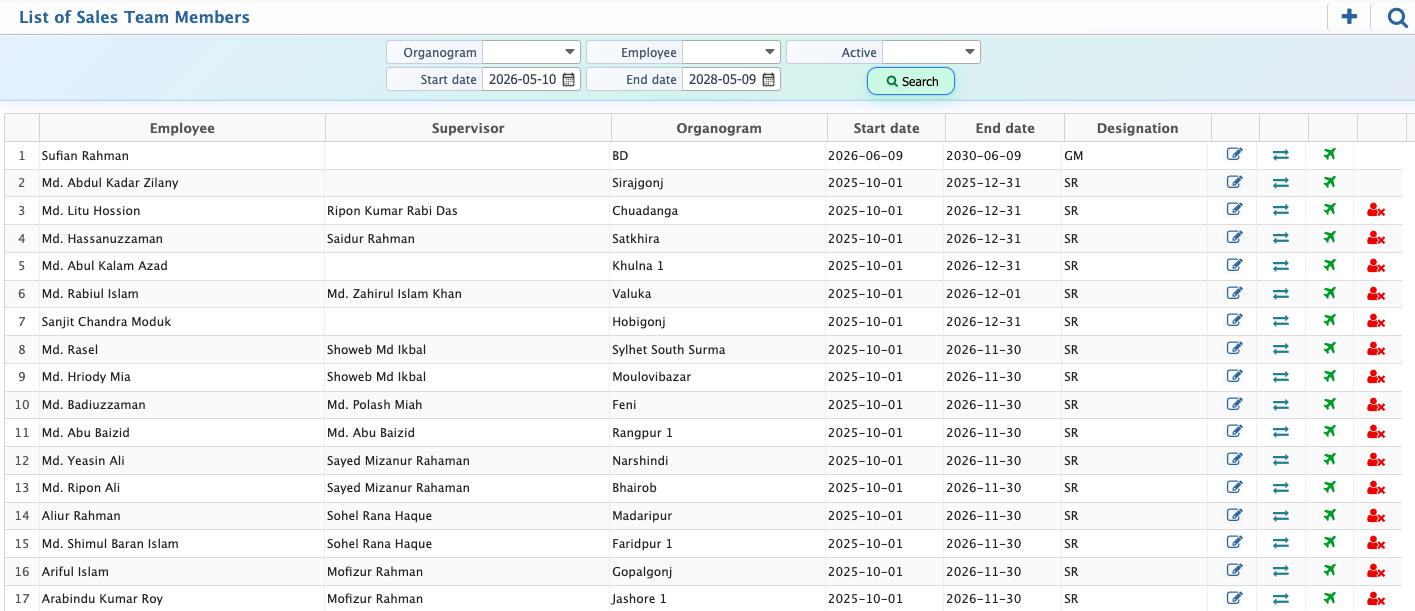Click 'List of Sales Team Members' heading
The width and height of the screenshot is (1415, 611).
coord(135,17)
